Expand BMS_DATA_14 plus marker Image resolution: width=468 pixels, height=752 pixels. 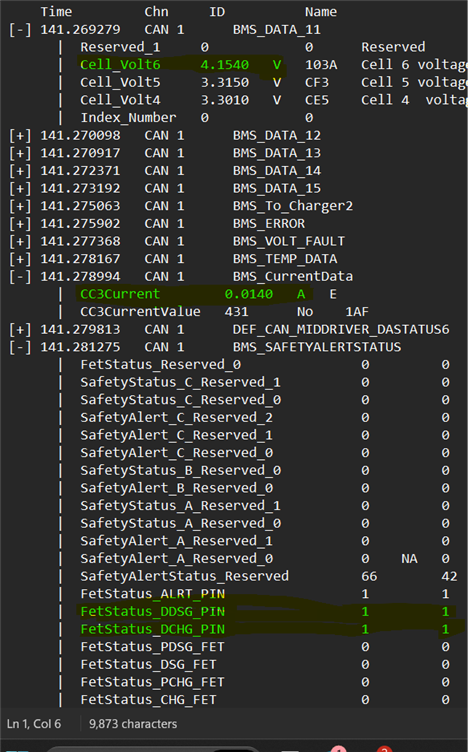click(20, 171)
